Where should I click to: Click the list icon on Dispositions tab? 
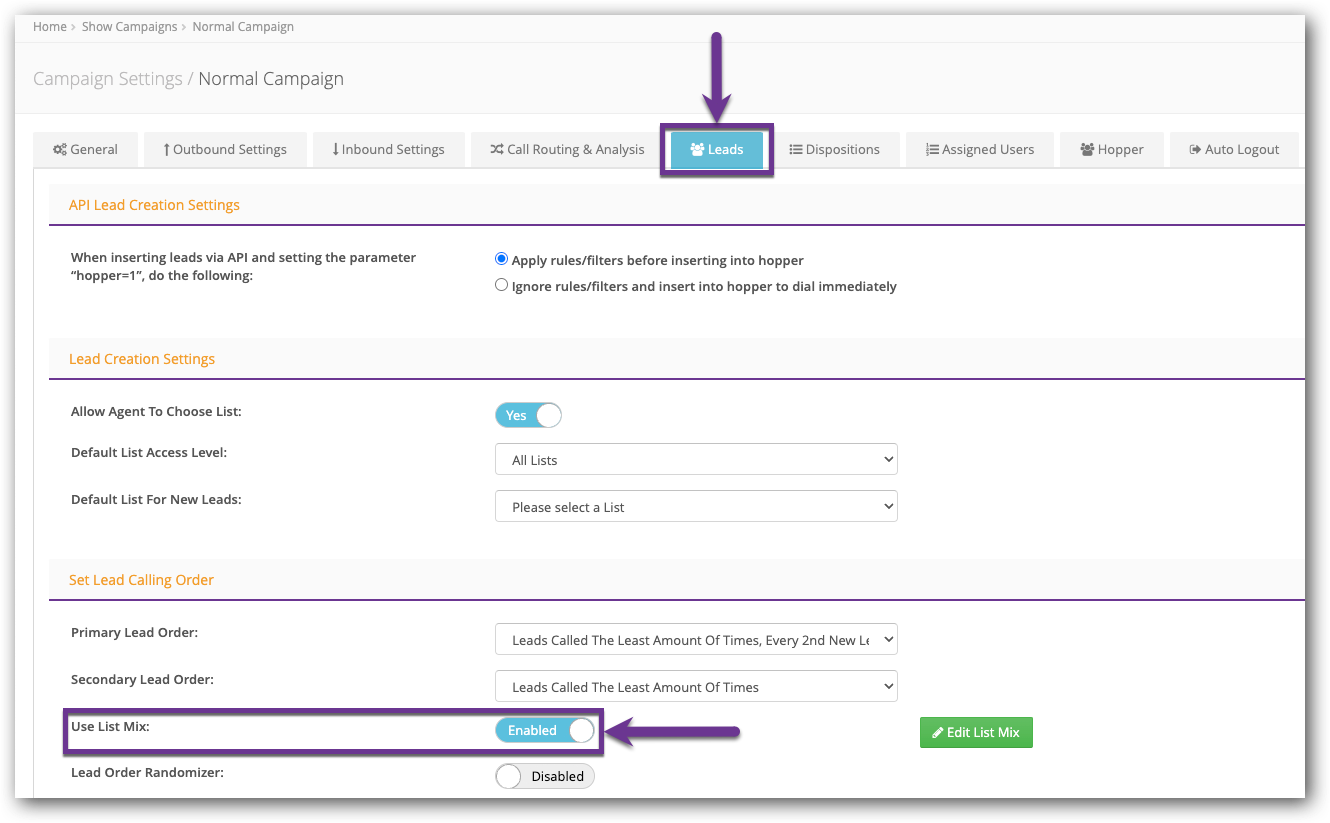796,149
